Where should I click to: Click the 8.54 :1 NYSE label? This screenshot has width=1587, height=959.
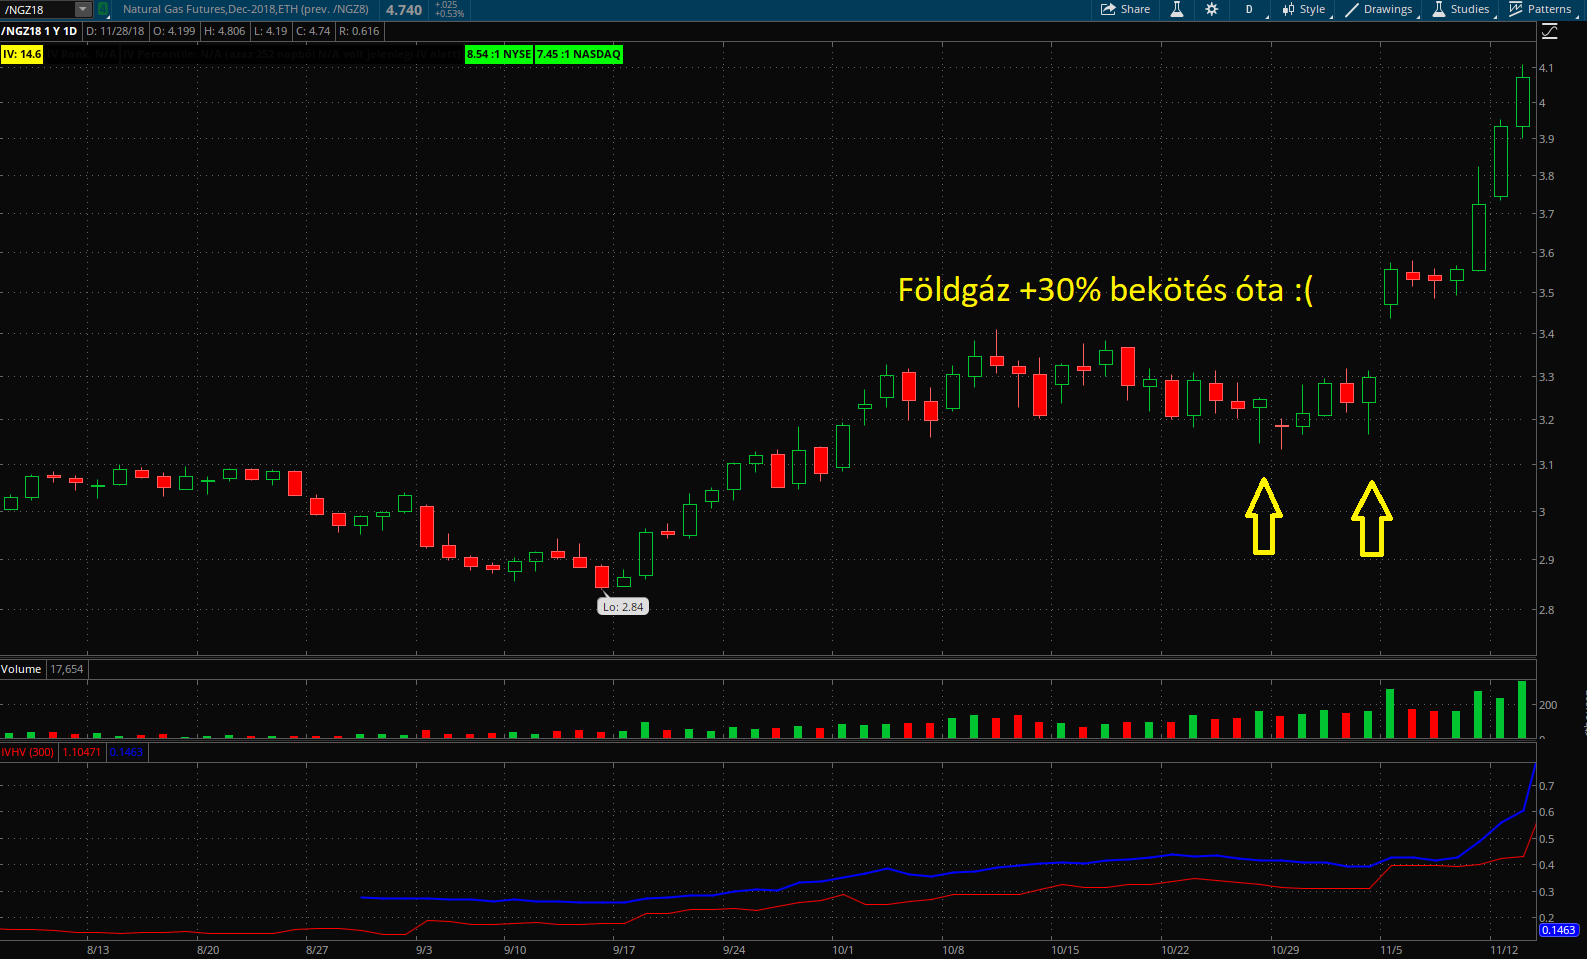click(499, 54)
